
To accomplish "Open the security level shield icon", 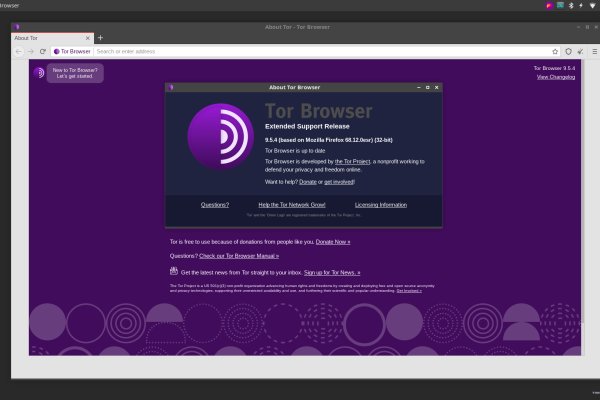I will click(x=568, y=51).
